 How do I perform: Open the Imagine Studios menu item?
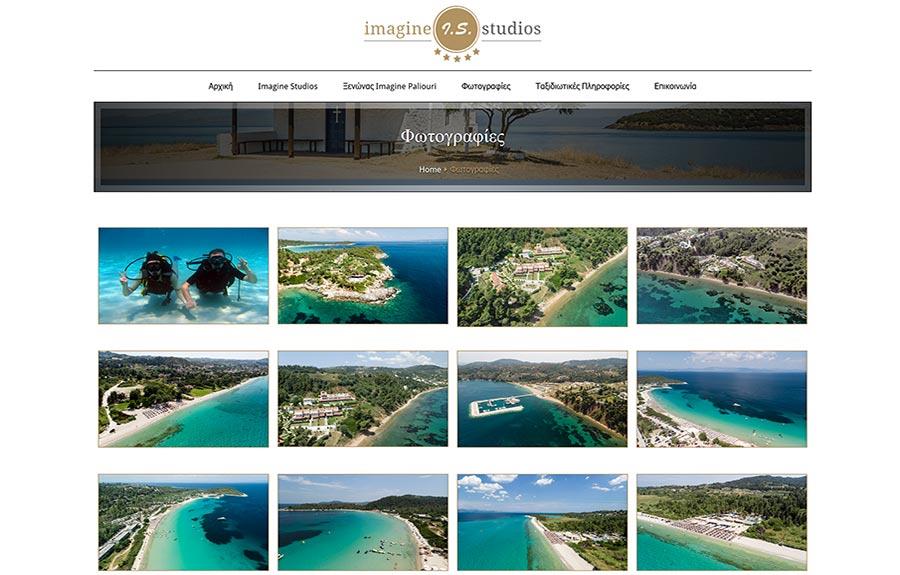[x=288, y=86]
